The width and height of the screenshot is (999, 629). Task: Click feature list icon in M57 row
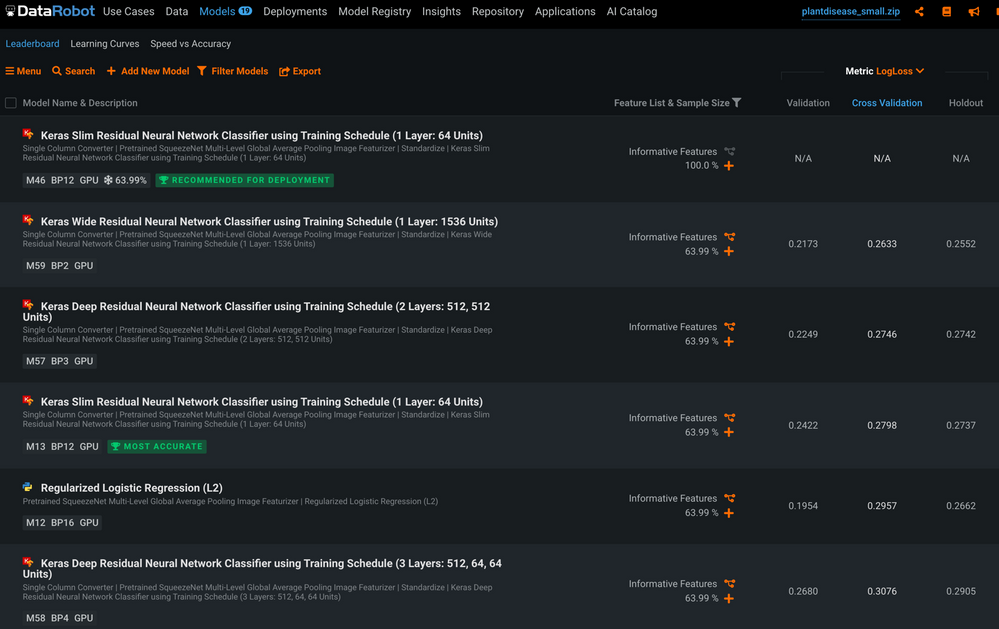point(729,327)
